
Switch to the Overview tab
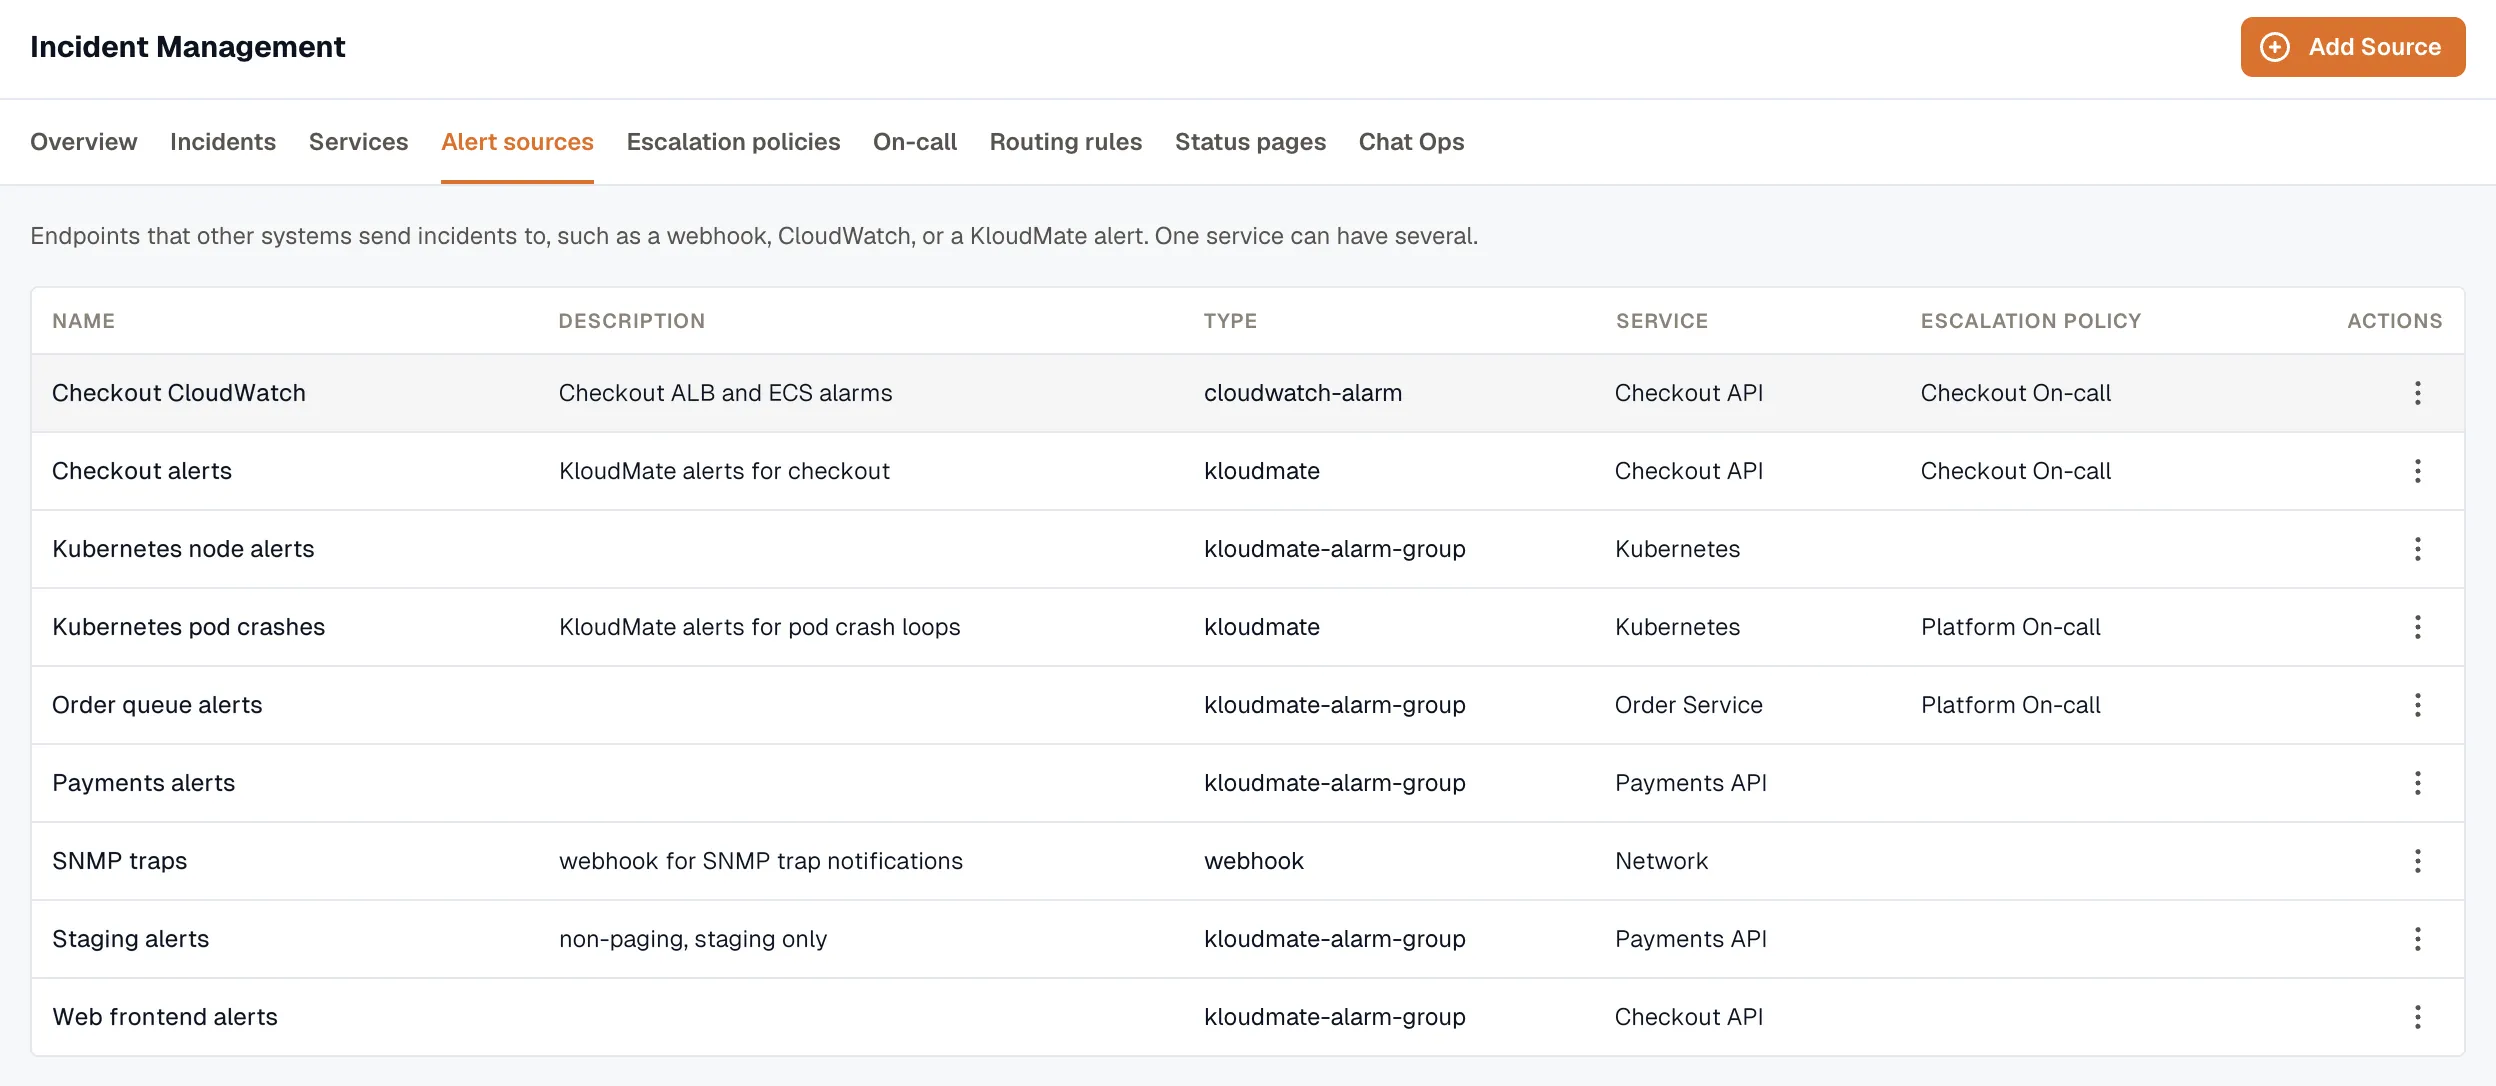click(x=84, y=142)
